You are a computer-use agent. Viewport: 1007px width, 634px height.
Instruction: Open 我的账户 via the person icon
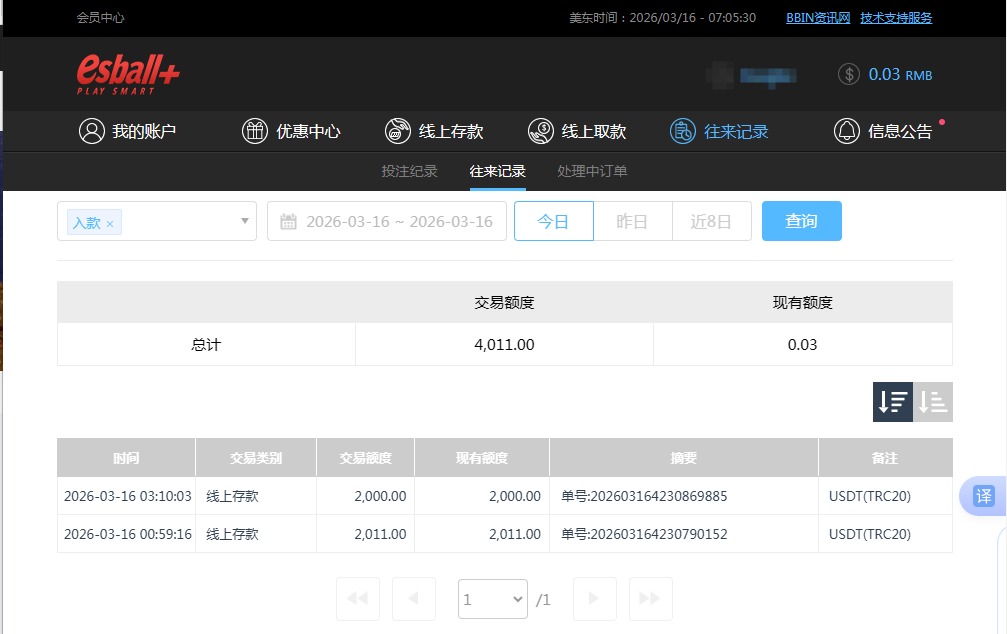tap(92, 131)
